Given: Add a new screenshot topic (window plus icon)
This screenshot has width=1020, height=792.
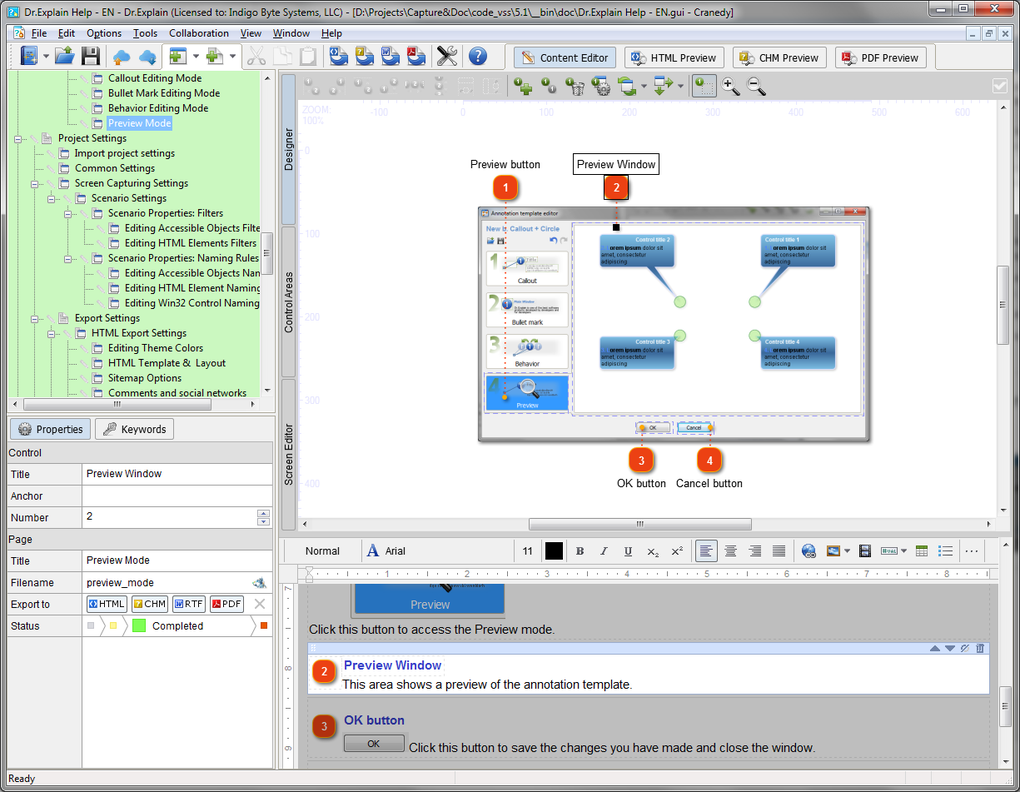Looking at the screenshot, I should (x=178, y=57).
